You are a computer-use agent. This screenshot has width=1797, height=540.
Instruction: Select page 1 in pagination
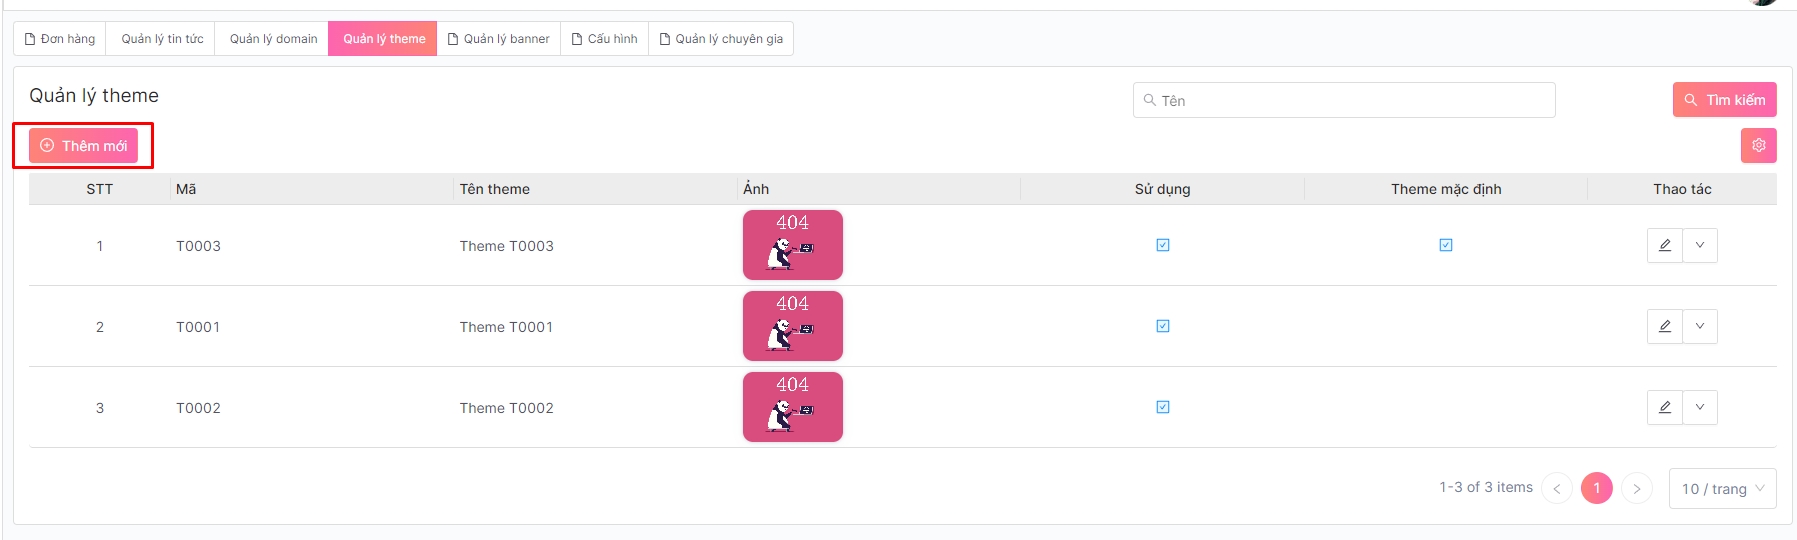[1596, 488]
